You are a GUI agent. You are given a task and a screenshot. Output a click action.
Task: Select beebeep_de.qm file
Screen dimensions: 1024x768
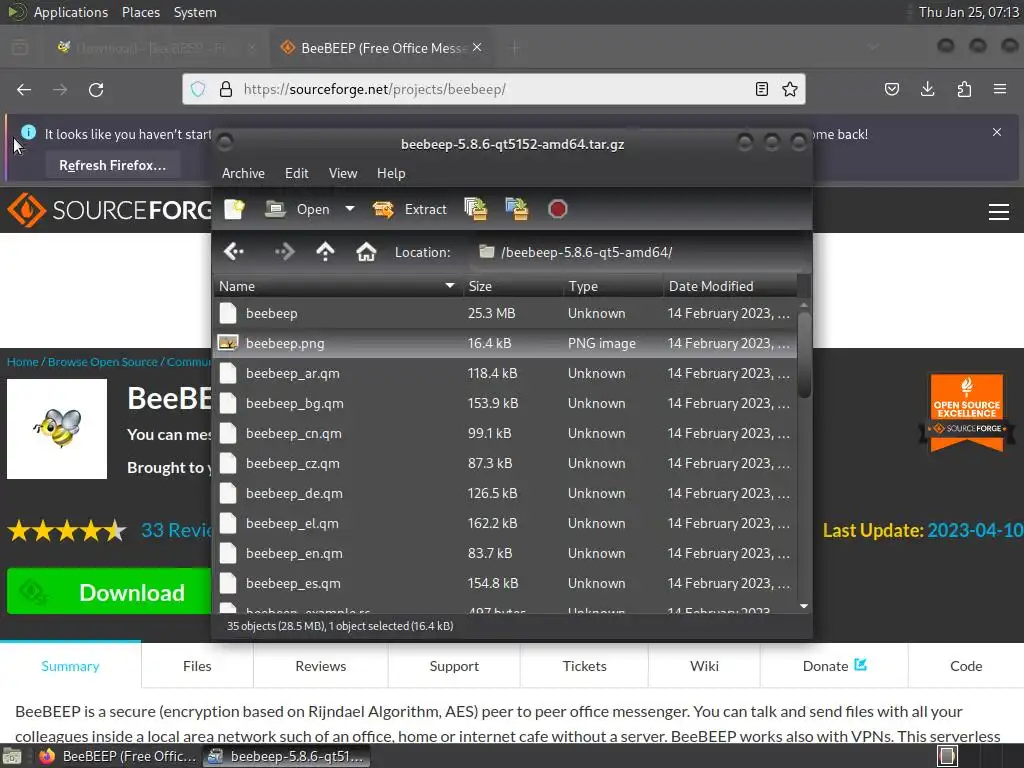(505, 494)
